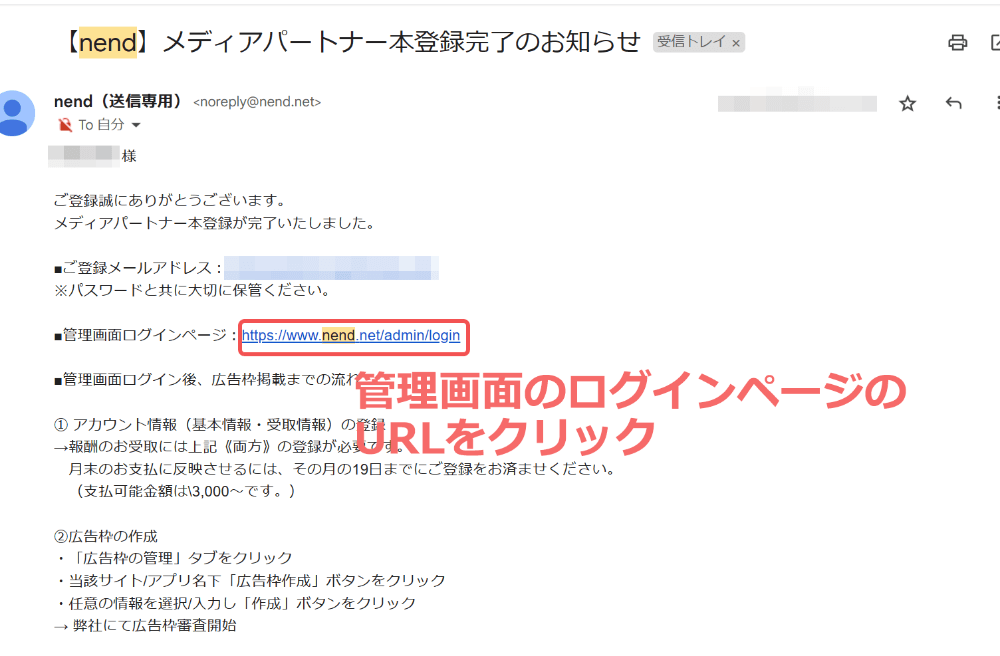Click the sender name nend（送信専用）

(x=118, y=101)
